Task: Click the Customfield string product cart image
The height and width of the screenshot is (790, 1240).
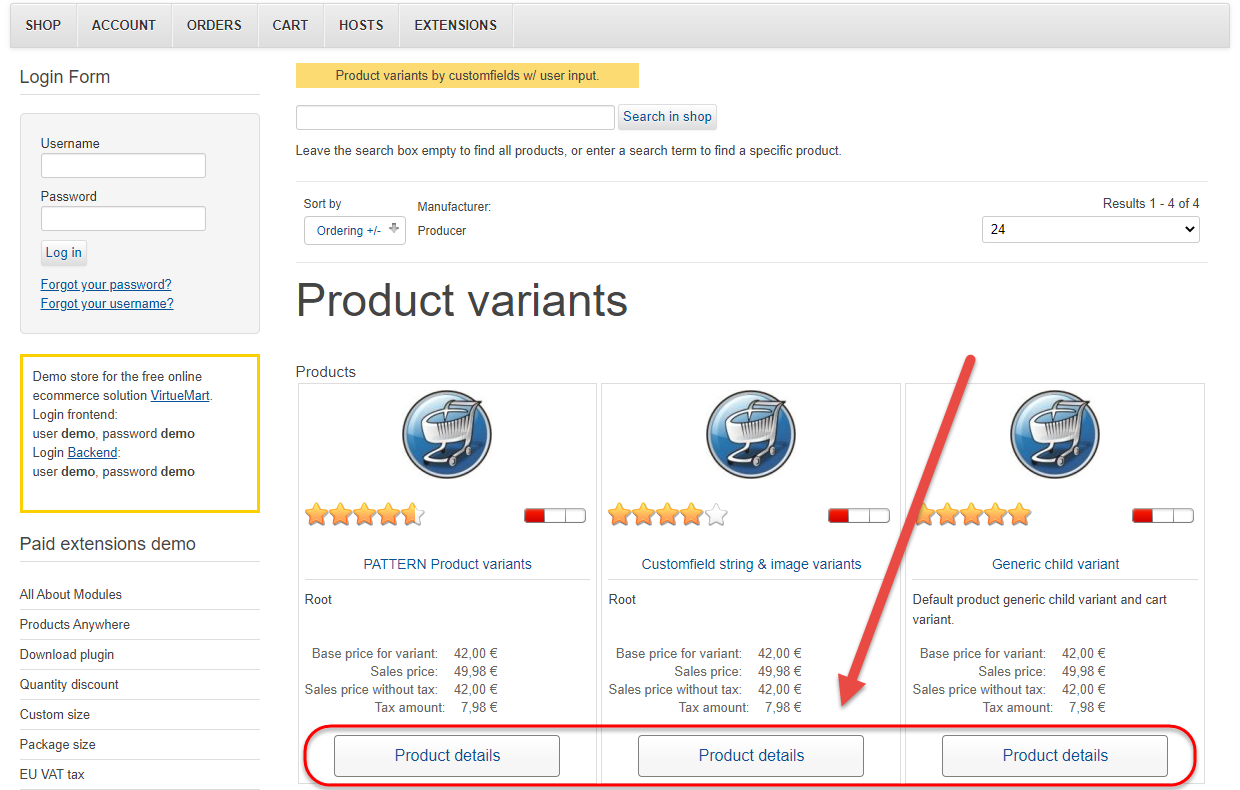Action: coord(751,435)
